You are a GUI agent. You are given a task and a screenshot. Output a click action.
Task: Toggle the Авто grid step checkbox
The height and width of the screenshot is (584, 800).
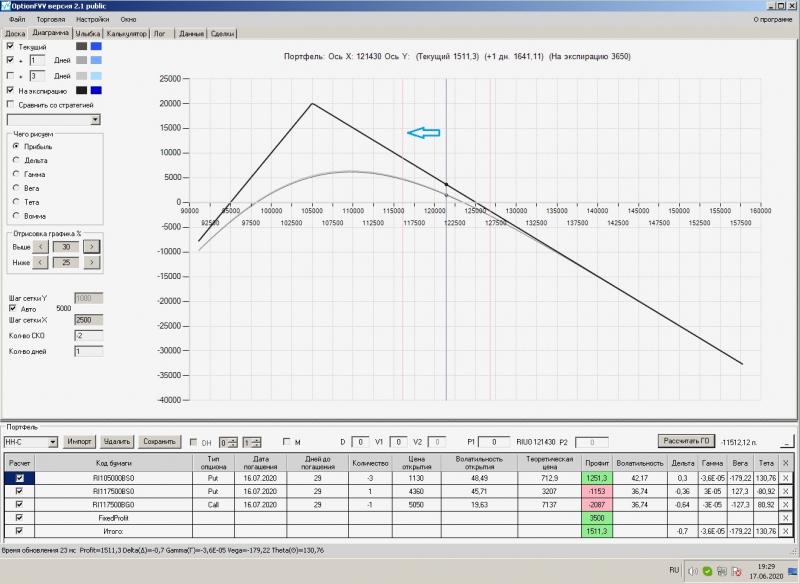pos(13,308)
